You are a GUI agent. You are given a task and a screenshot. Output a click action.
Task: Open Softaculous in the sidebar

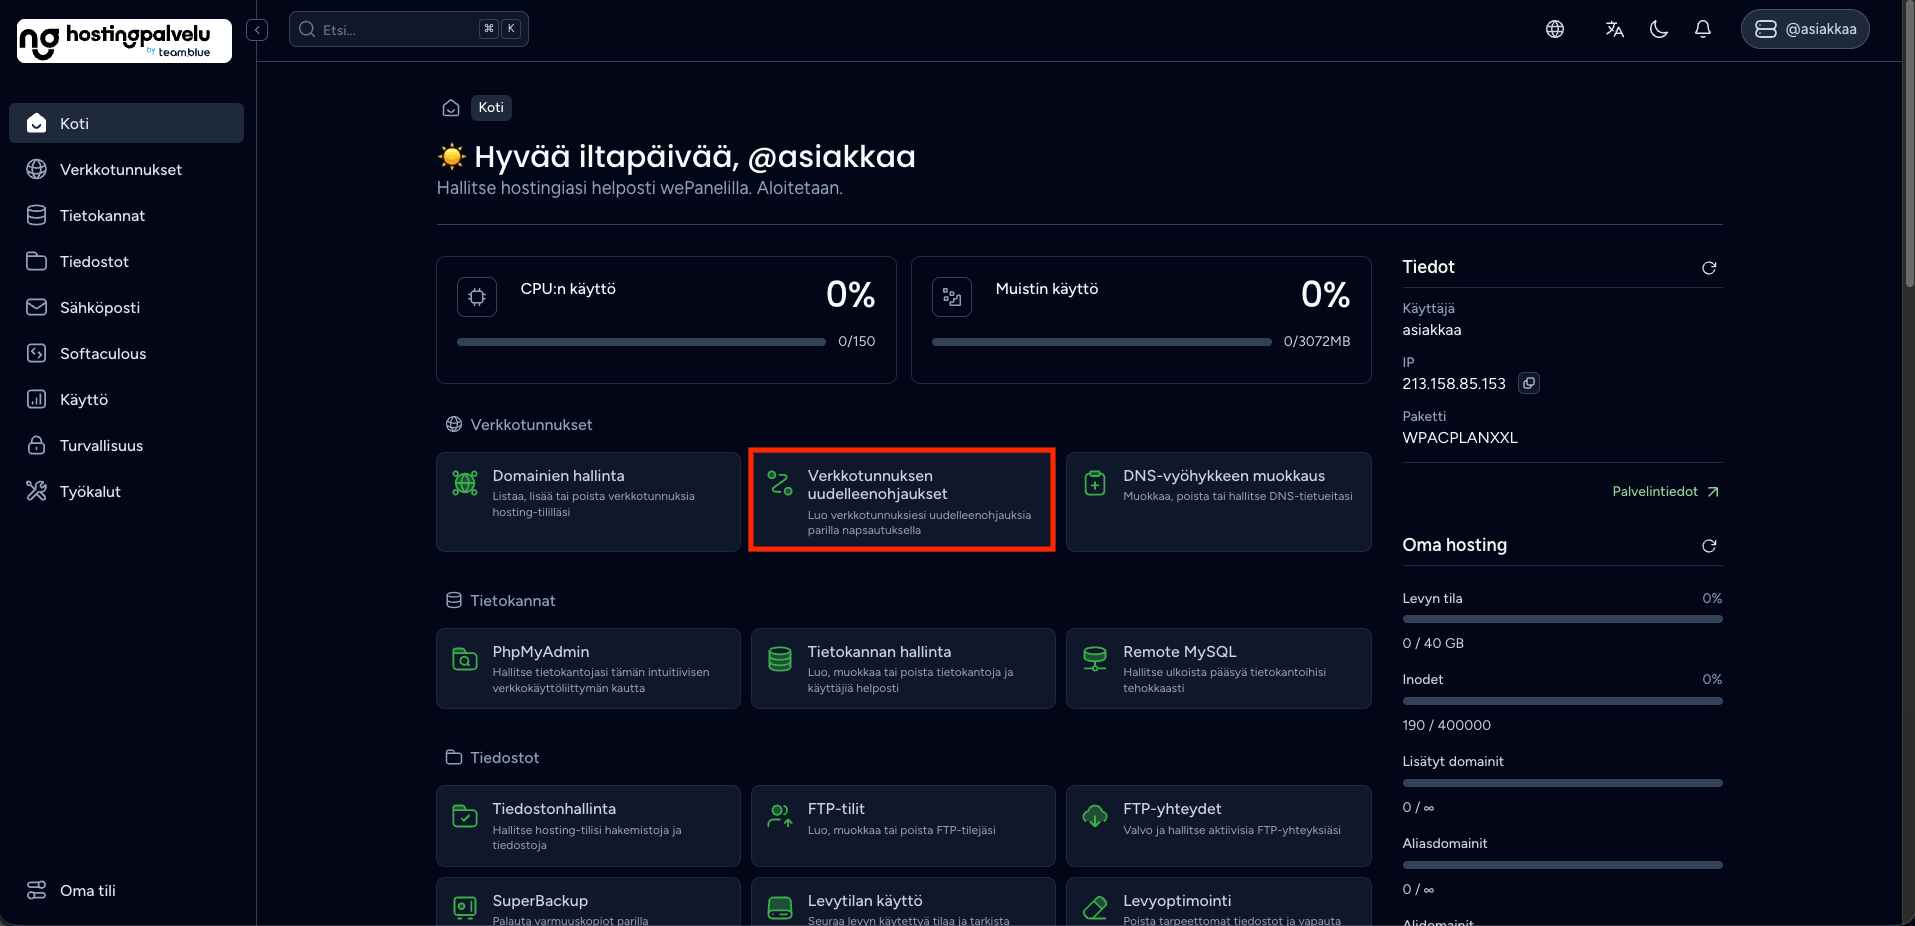pos(126,353)
